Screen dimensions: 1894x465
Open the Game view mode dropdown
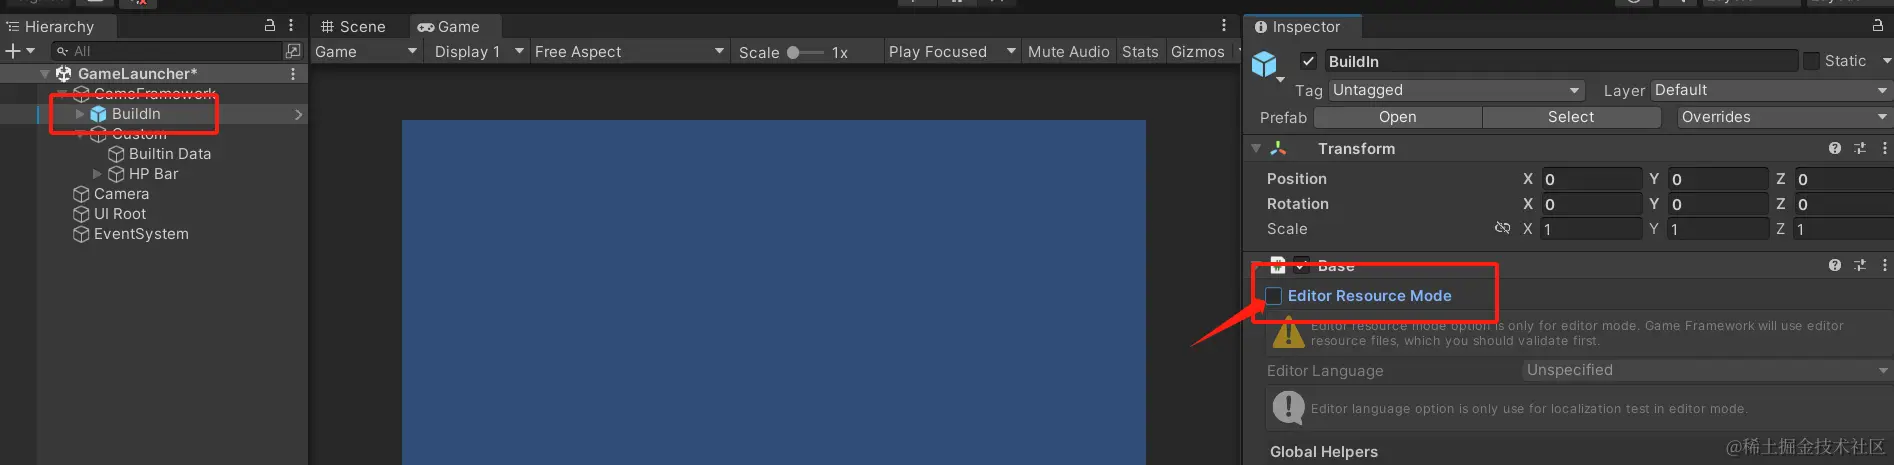point(366,52)
